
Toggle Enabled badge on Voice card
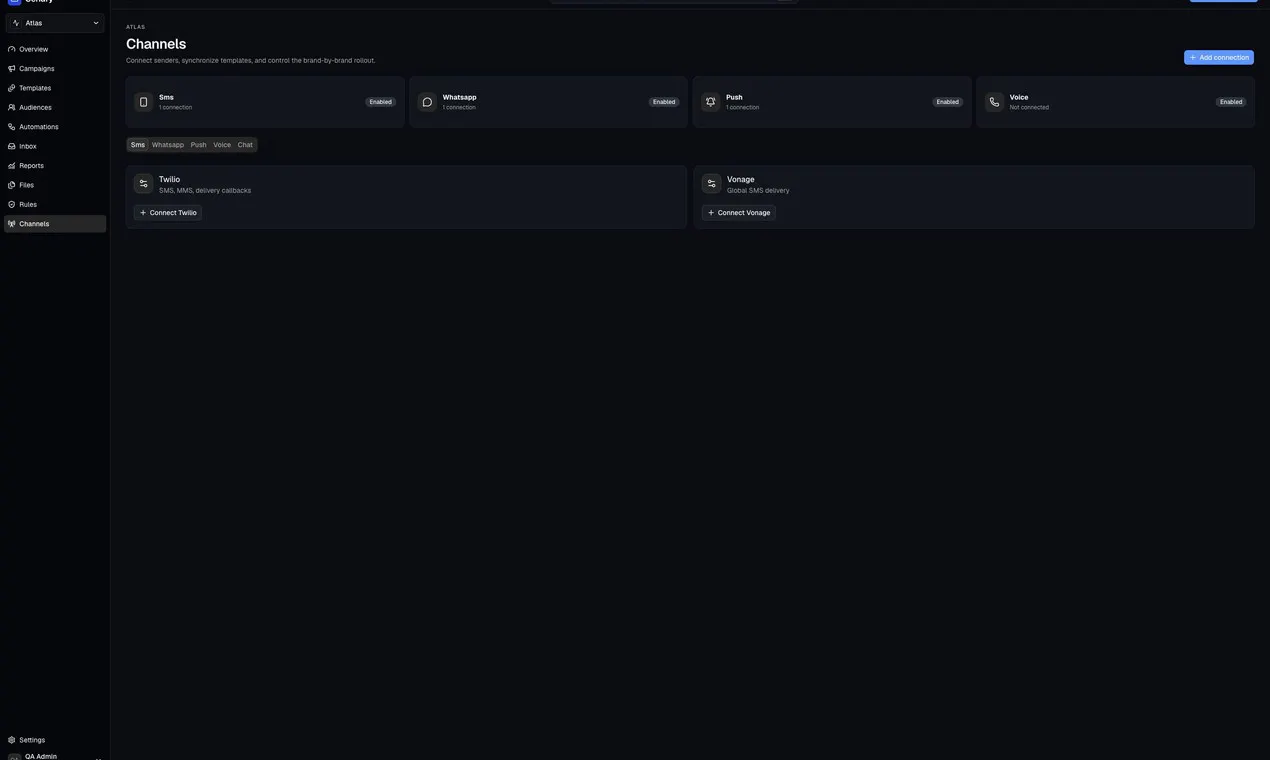[x=1231, y=102]
